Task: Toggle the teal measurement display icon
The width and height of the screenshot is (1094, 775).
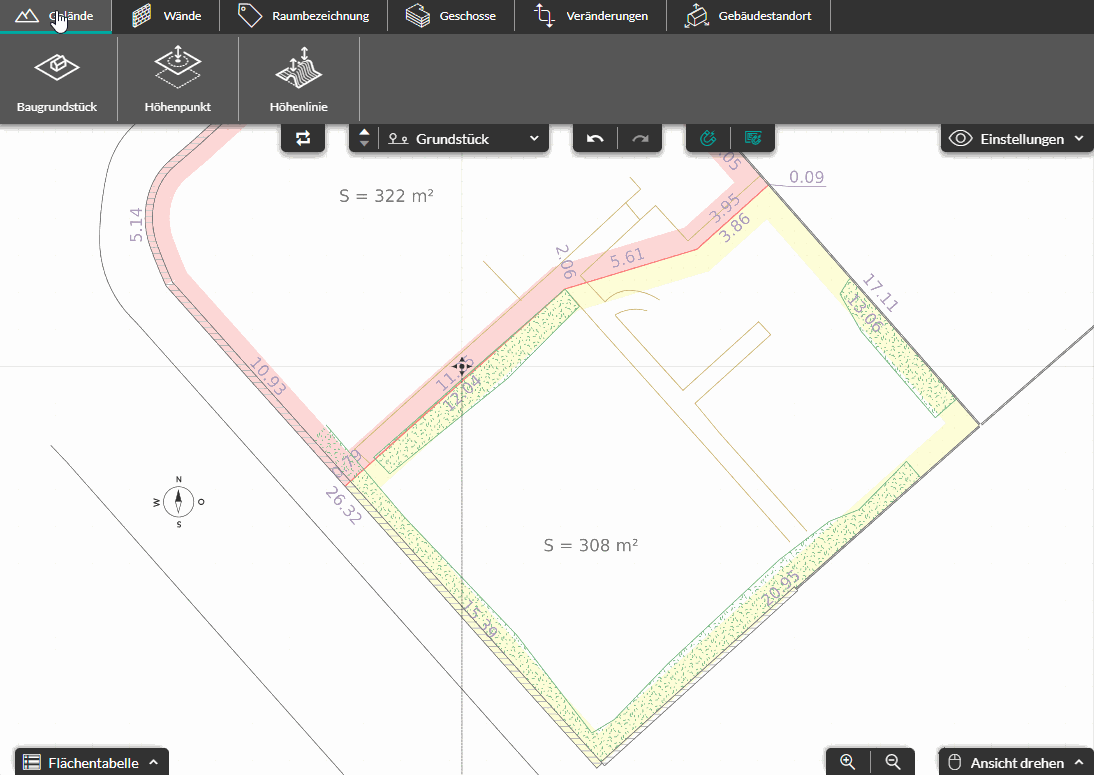Action: [753, 138]
